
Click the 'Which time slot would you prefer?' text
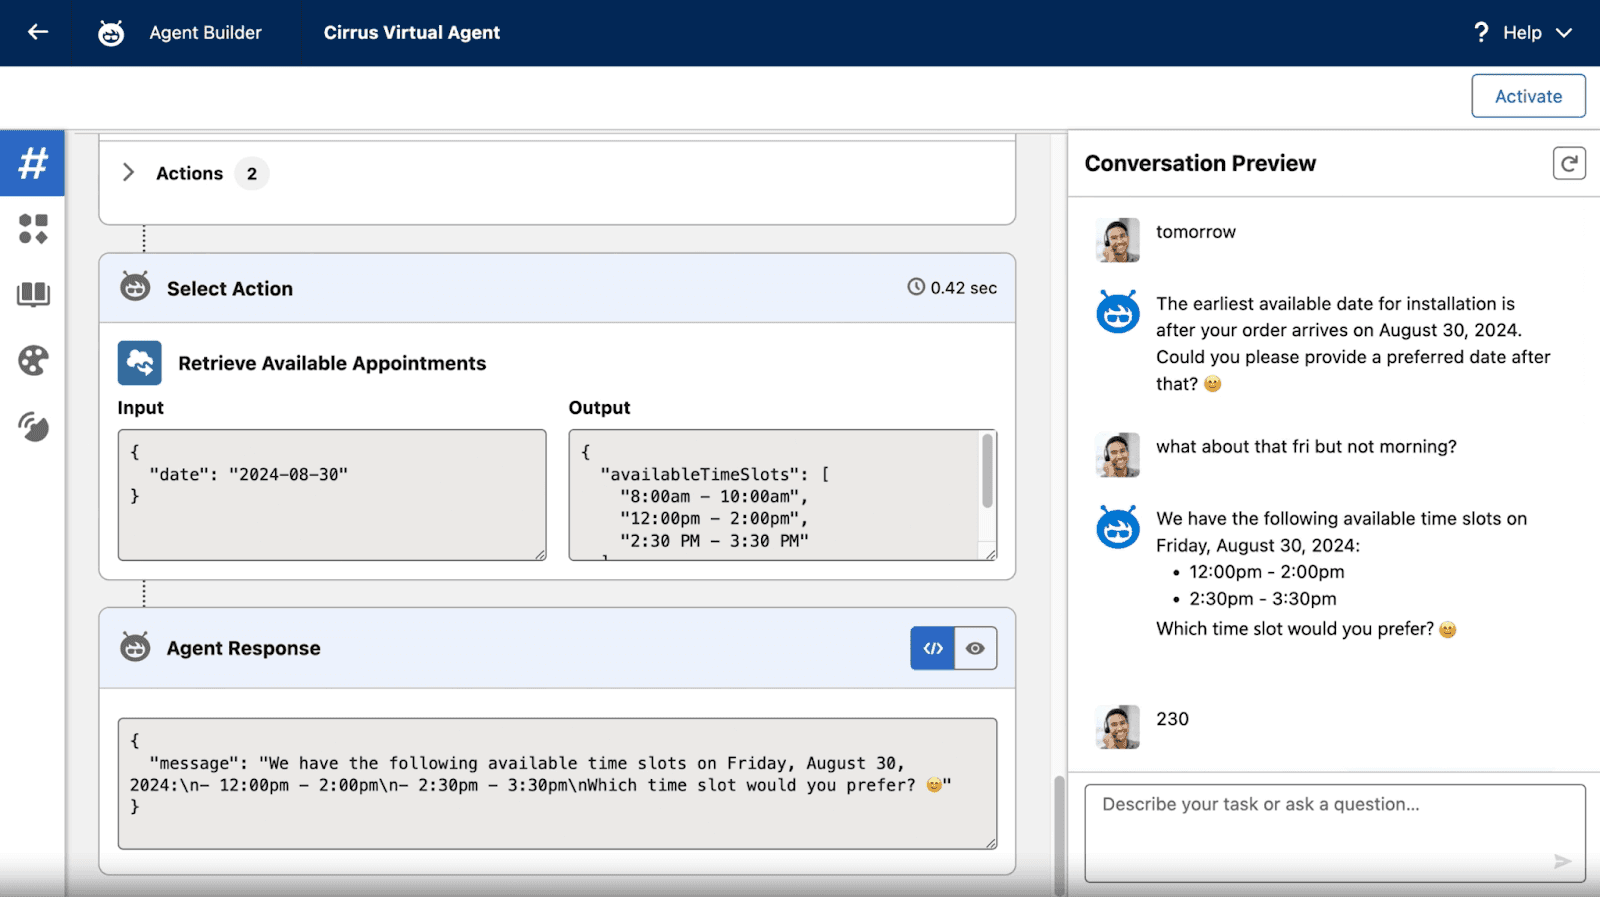tap(1295, 629)
